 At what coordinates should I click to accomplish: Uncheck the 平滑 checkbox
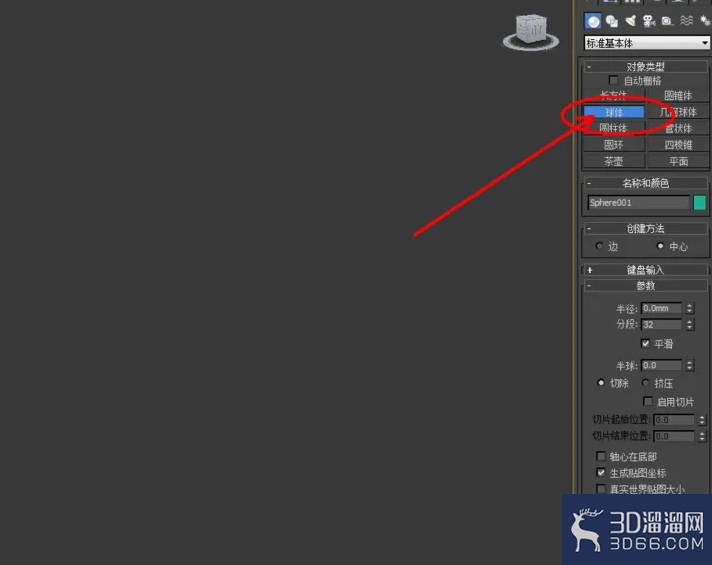pos(645,343)
